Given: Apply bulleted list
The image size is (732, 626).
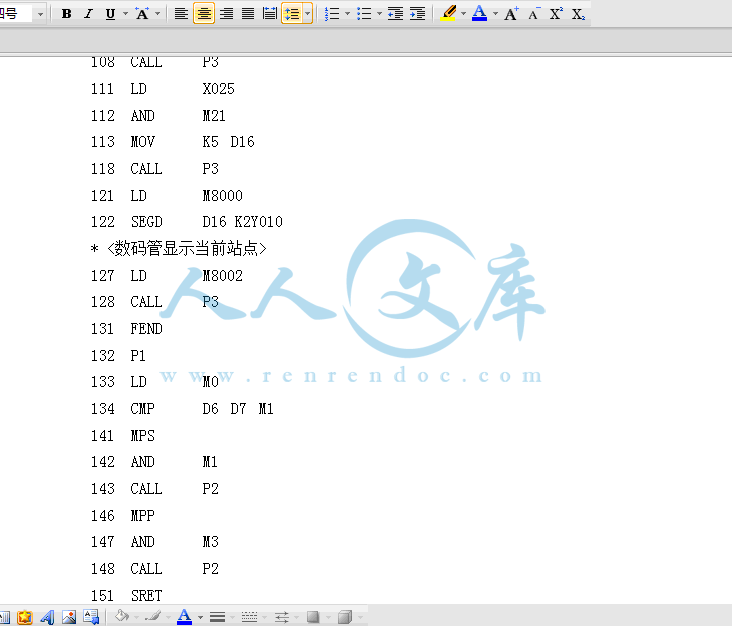Looking at the screenshot, I should coord(364,14).
